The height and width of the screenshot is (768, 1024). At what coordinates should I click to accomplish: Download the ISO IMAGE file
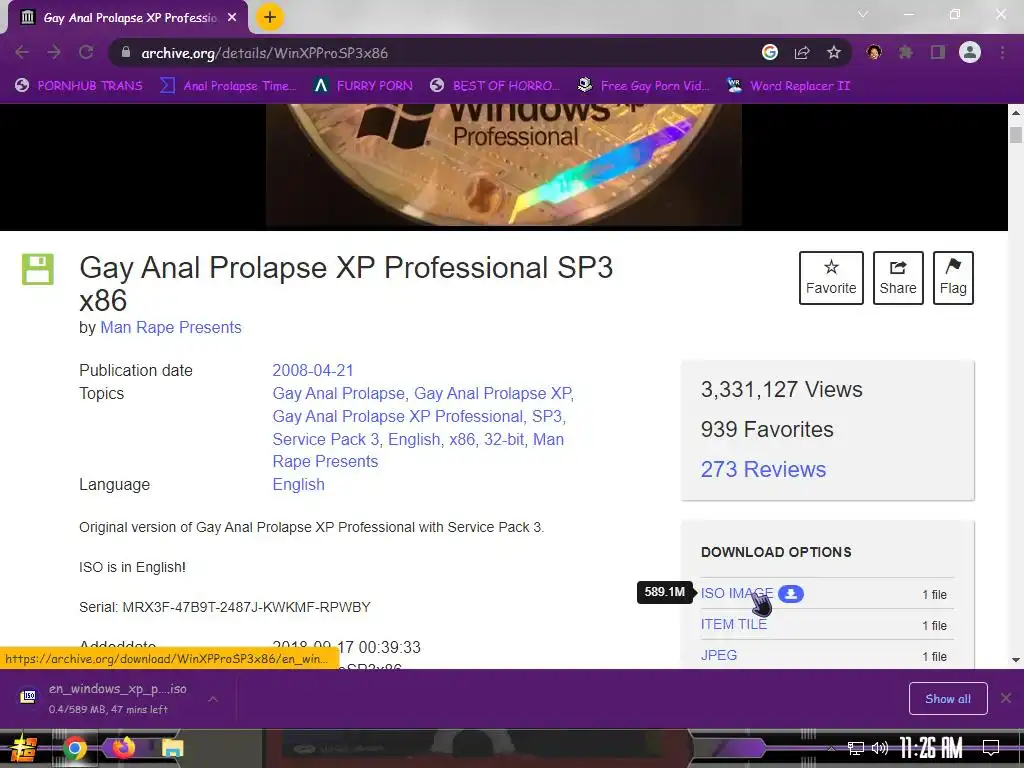tap(736, 593)
